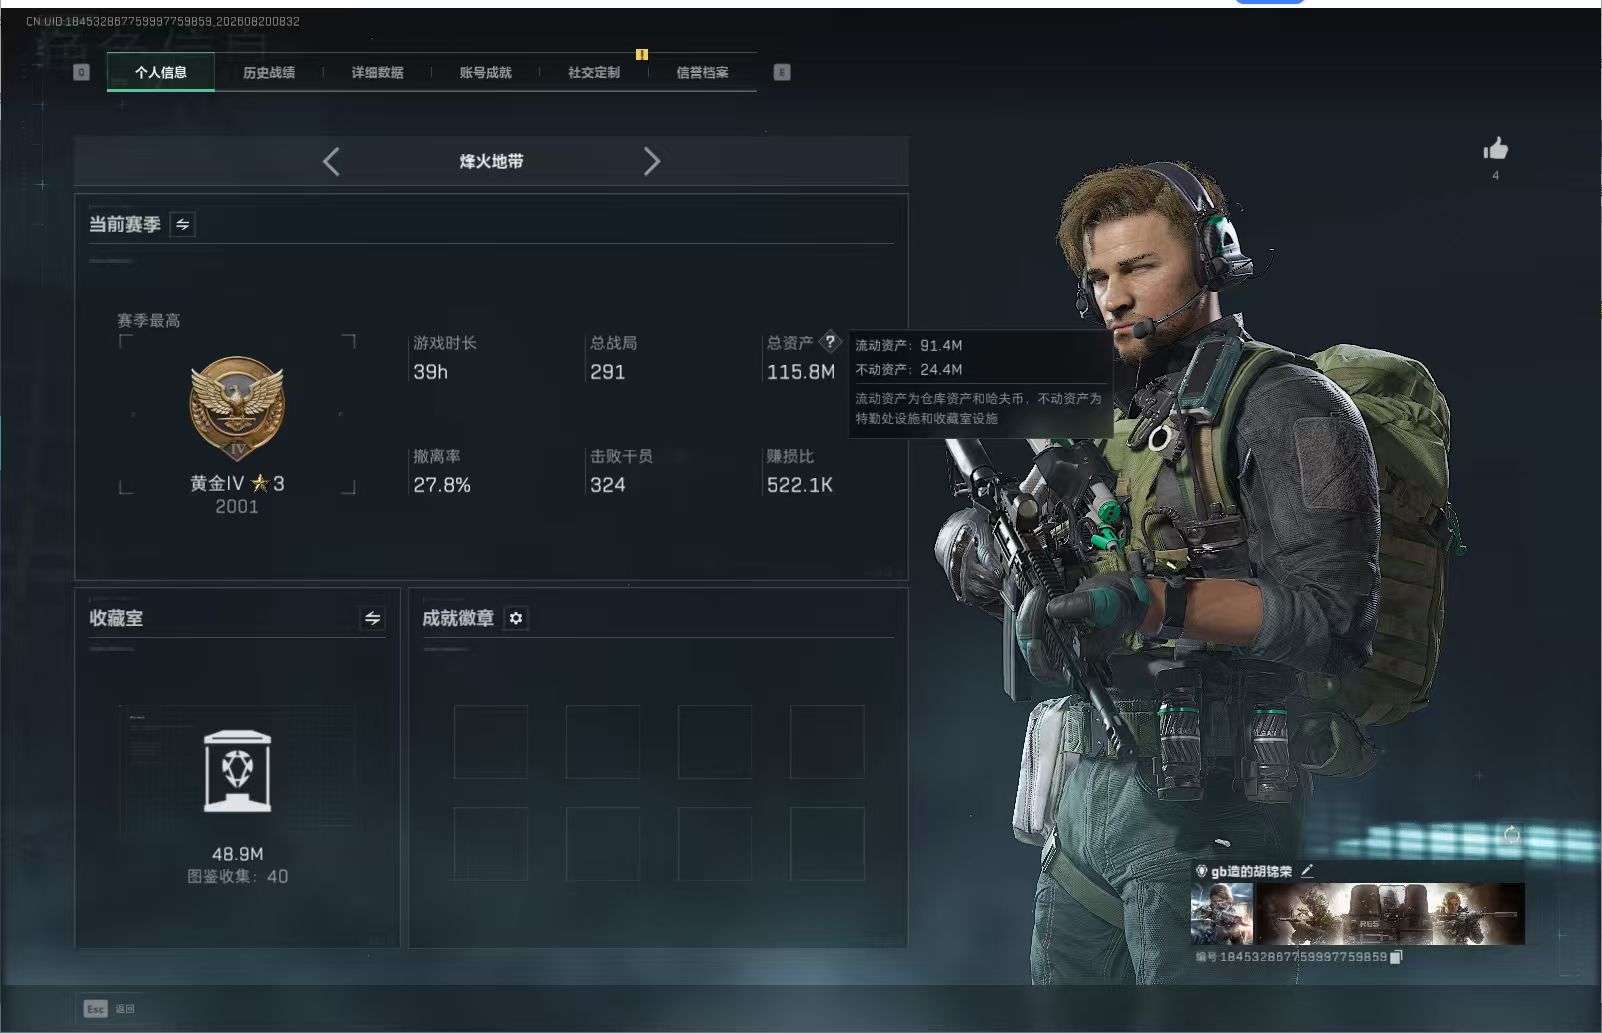
Task: Open 成就徽章 gear settings
Action: tap(516, 618)
